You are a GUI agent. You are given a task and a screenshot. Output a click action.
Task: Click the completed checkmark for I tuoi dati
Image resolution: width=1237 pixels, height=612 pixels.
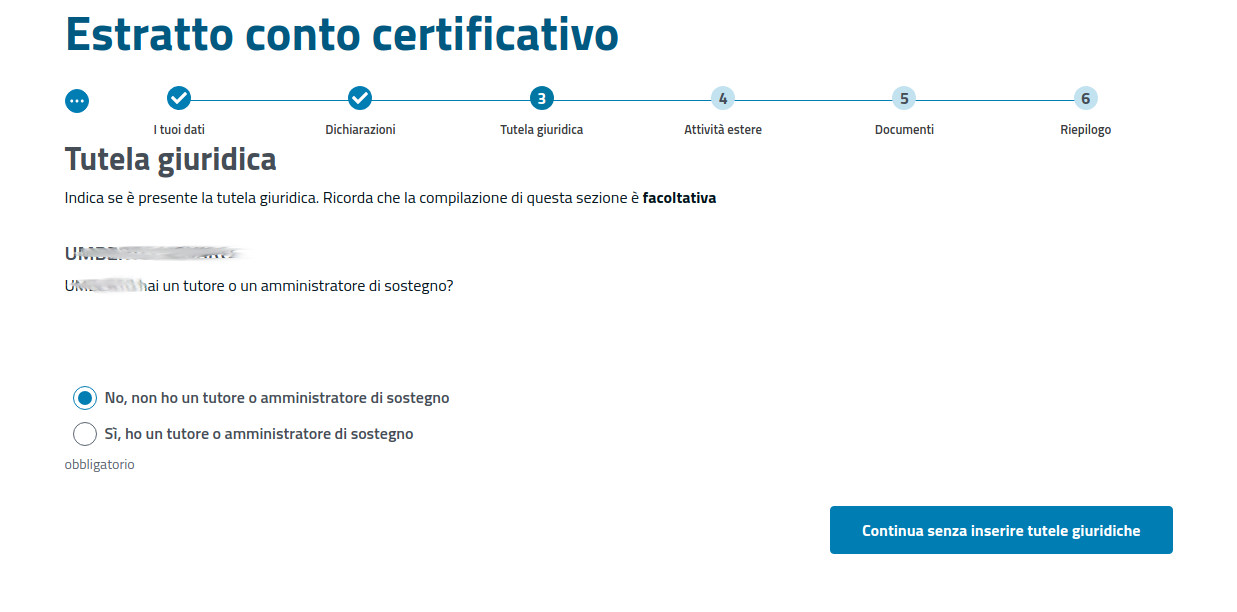(x=179, y=98)
